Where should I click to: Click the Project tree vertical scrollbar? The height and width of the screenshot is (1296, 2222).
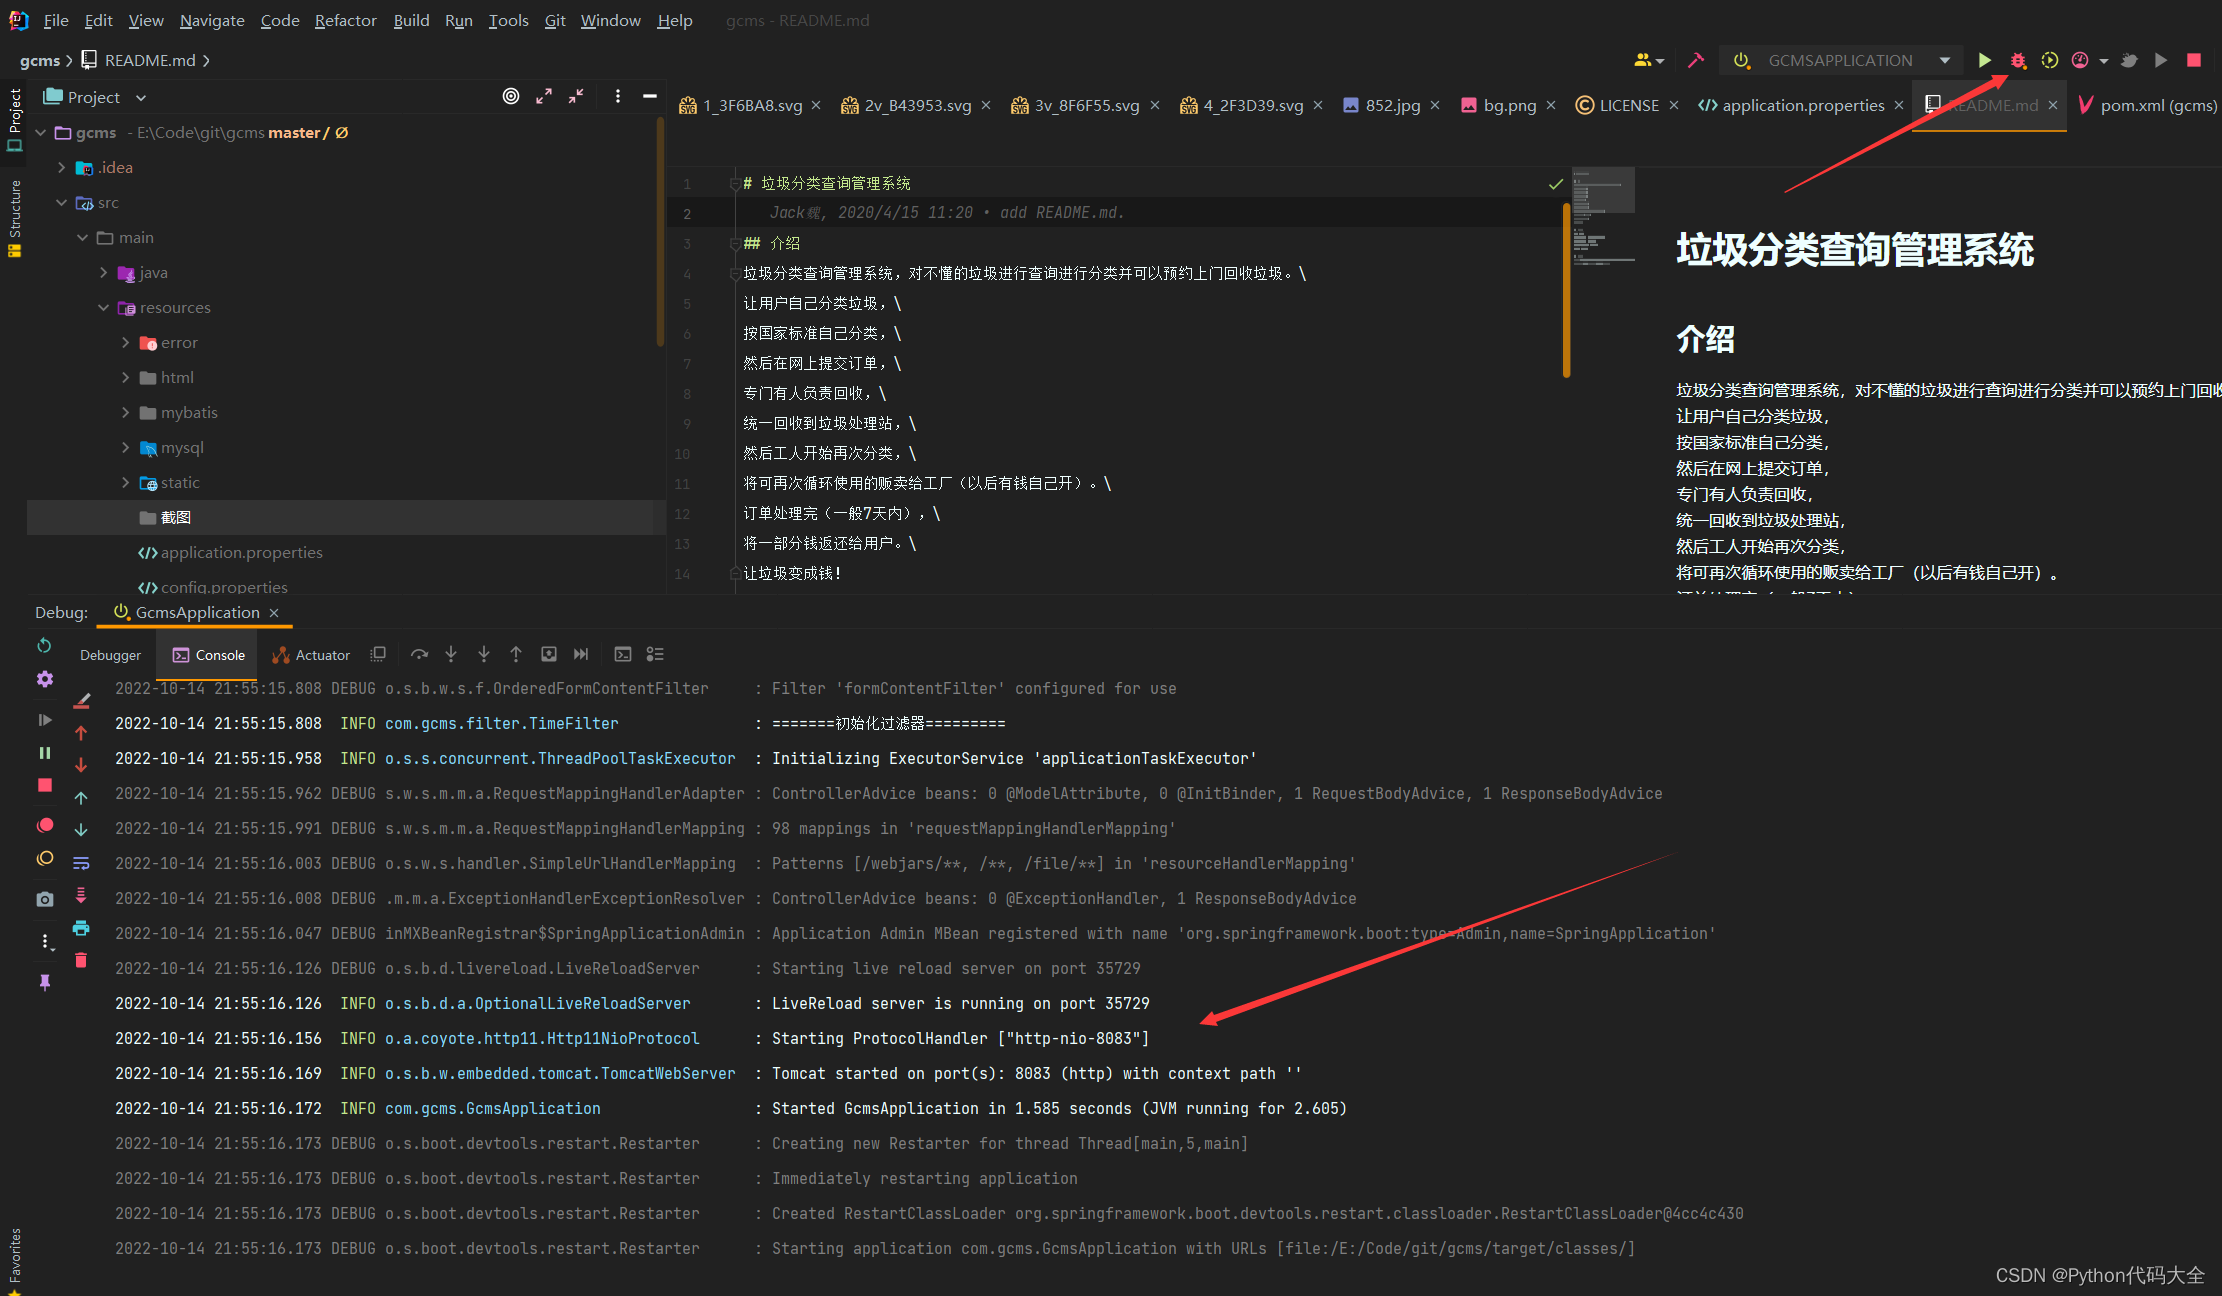tap(660, 232)
